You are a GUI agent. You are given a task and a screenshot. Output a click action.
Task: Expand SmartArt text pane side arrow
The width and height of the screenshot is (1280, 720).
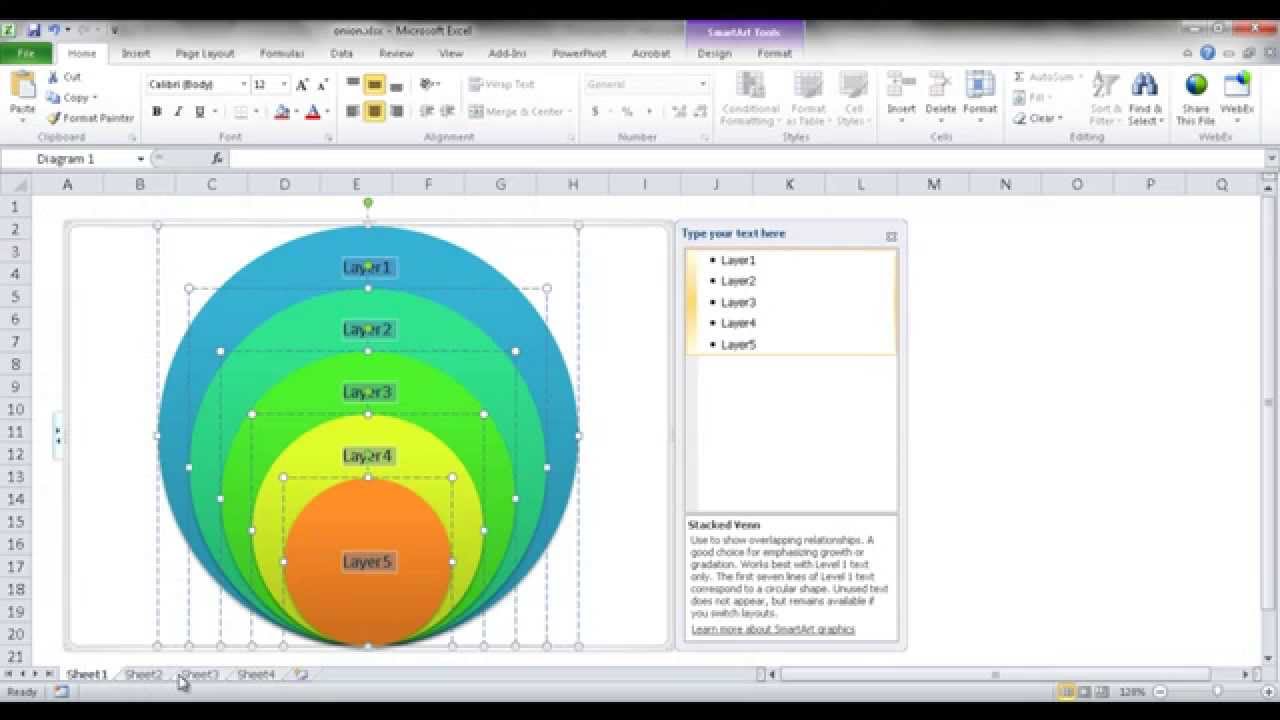(58, 435)
